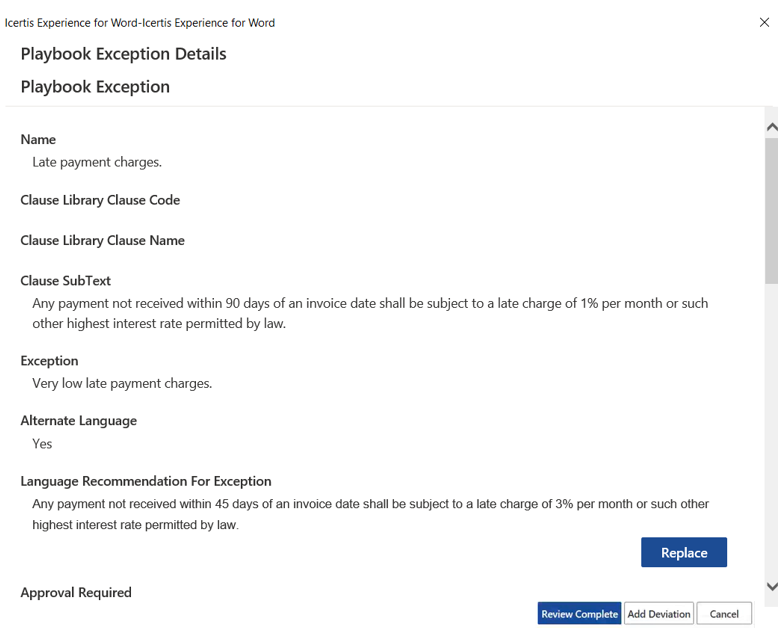The width and height of the screenshot is (780, 635).
Task: Click the scrollbar up arrow
Action: pyautogui.click(x=771, y=128)
